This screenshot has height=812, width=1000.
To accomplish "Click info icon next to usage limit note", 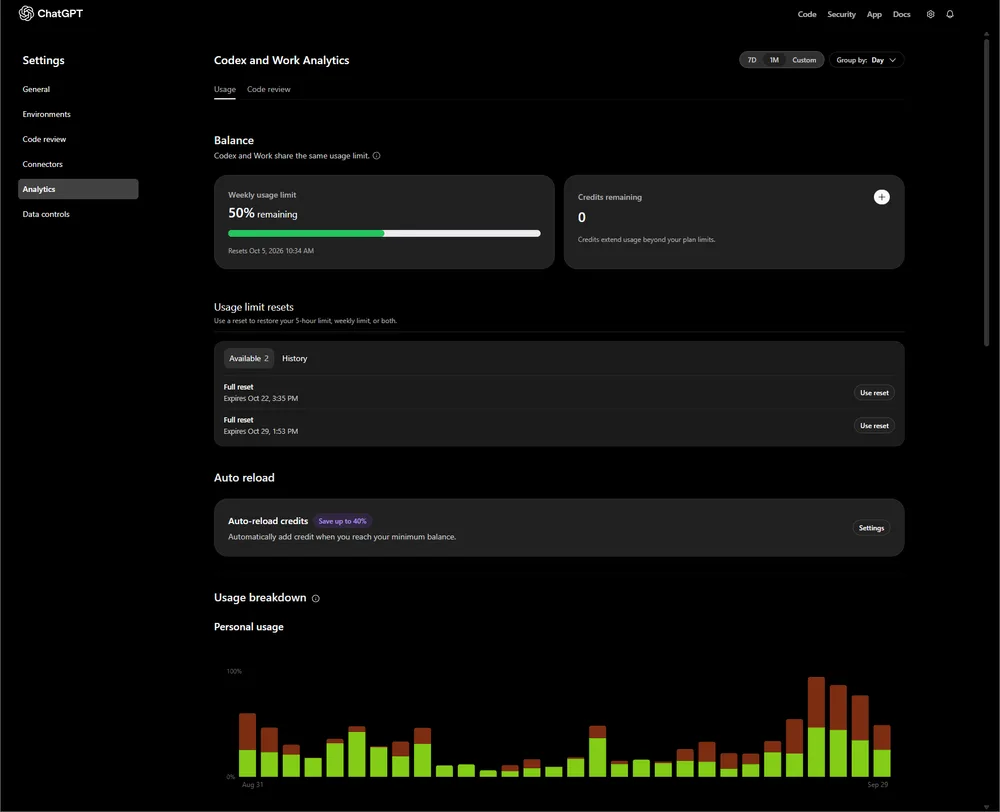I will (376, 156).
